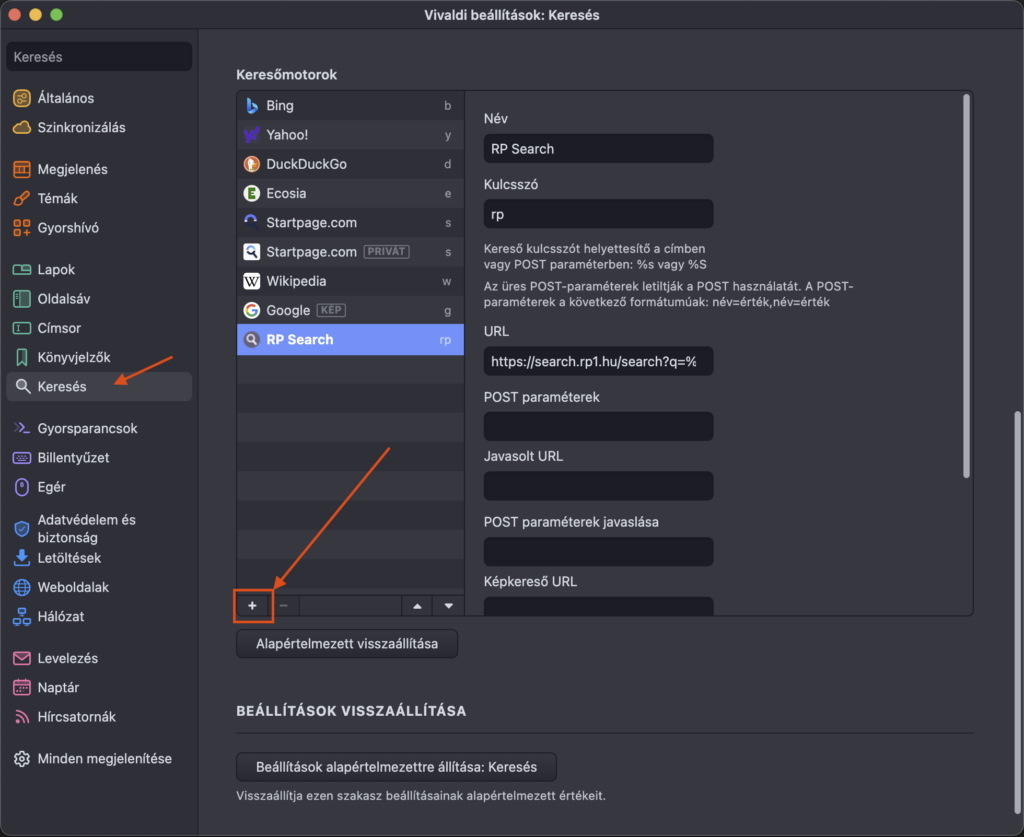The height and width of the screenshot is (837, 1024).
Task: Click the Lapok tabs icon
Action: coord(22,270)
